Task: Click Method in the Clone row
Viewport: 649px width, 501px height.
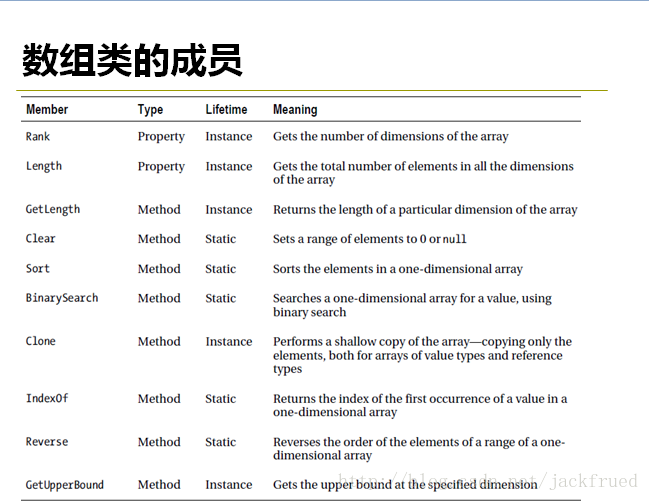Action: point(159,342)
